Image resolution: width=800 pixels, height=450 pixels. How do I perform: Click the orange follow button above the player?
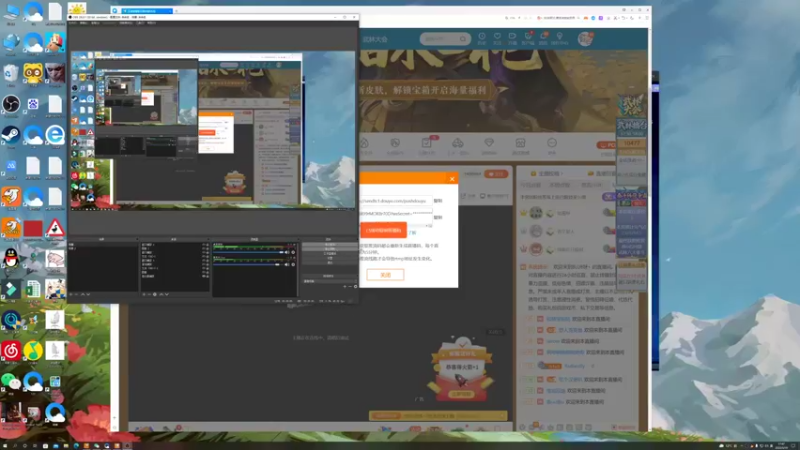[496, 174]
